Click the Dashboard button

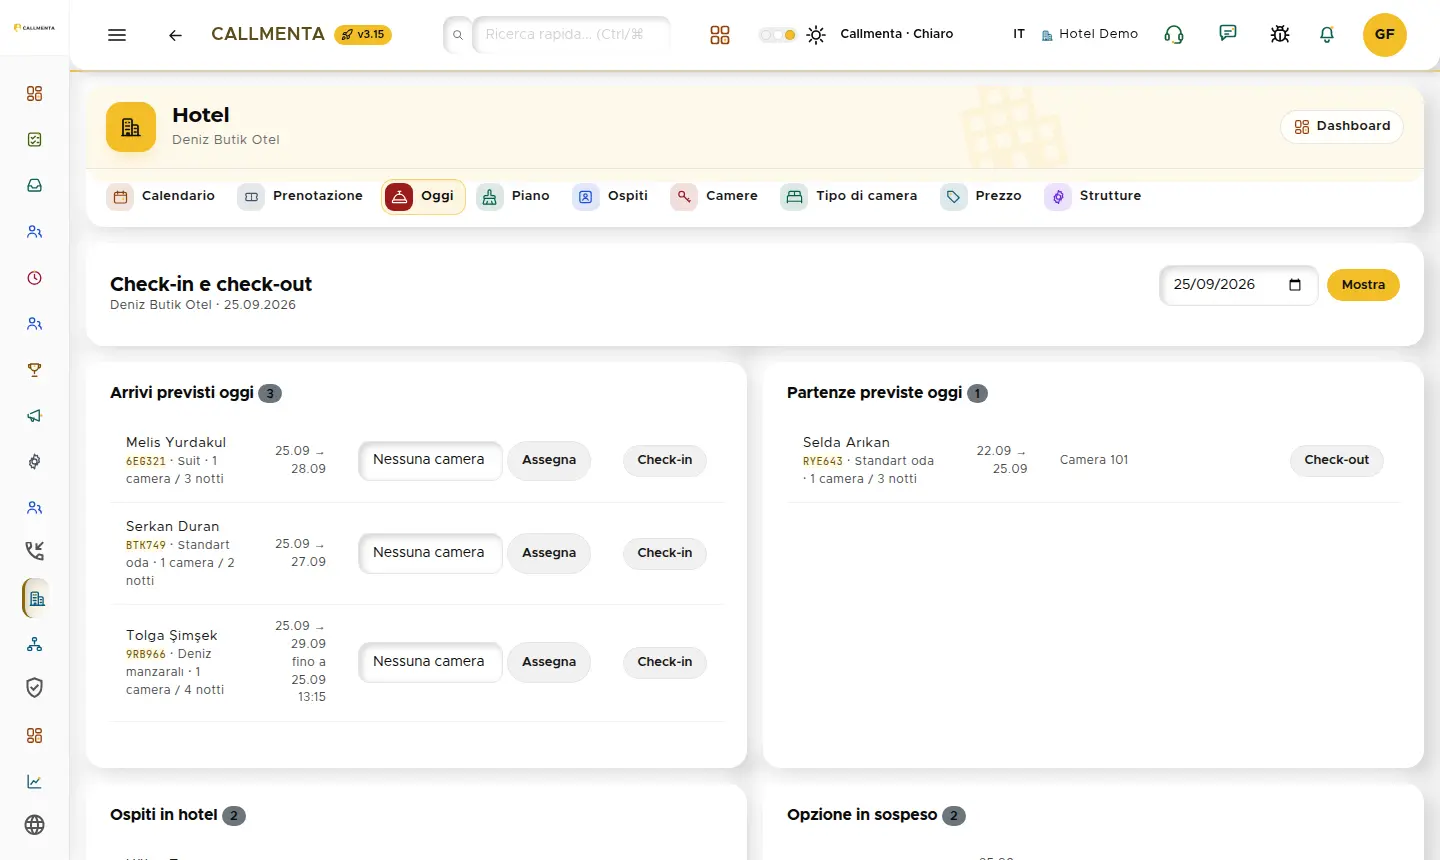[x=1342, y=127]
